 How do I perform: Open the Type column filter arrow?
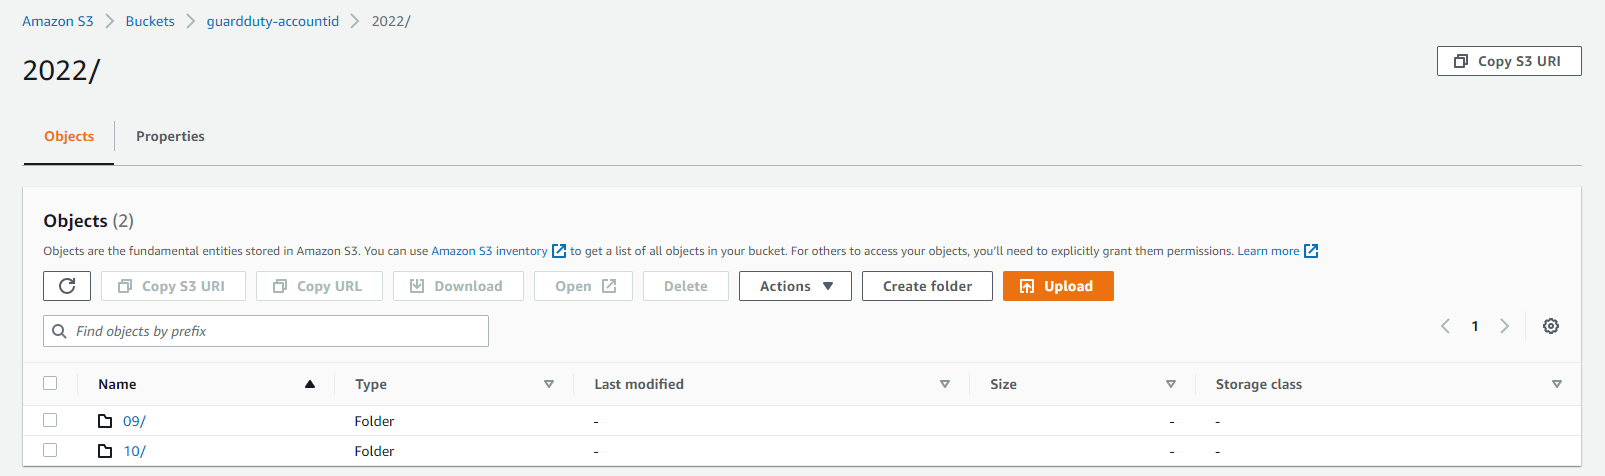tap(548, 384)
